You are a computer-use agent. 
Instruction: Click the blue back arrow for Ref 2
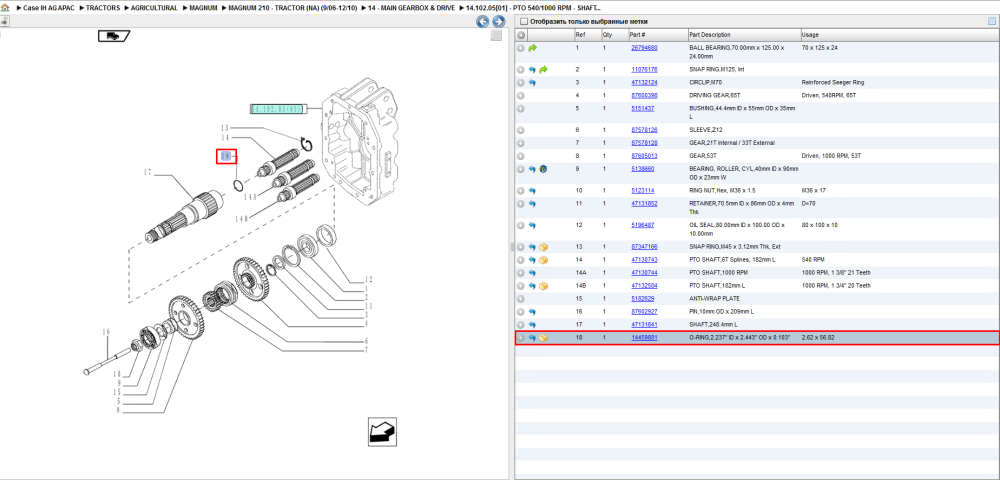(532, 69)
